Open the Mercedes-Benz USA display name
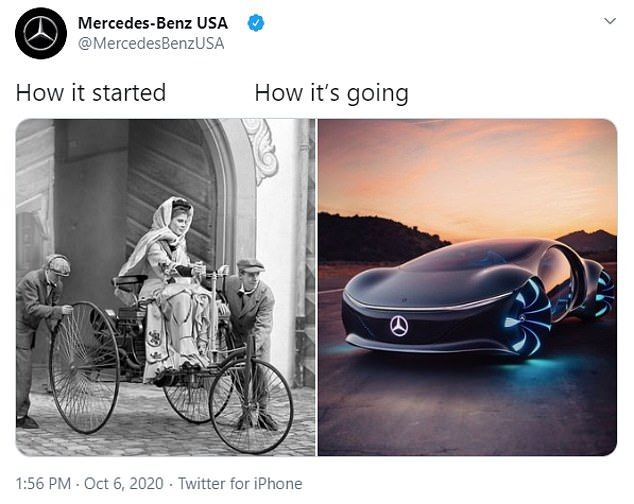The height and width of the screenshot is (504, 634). click(153, 23)
